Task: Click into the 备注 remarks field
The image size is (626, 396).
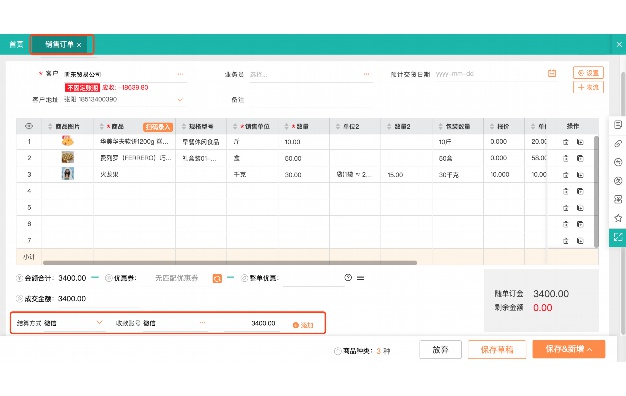Action: (x=311, y=100)
